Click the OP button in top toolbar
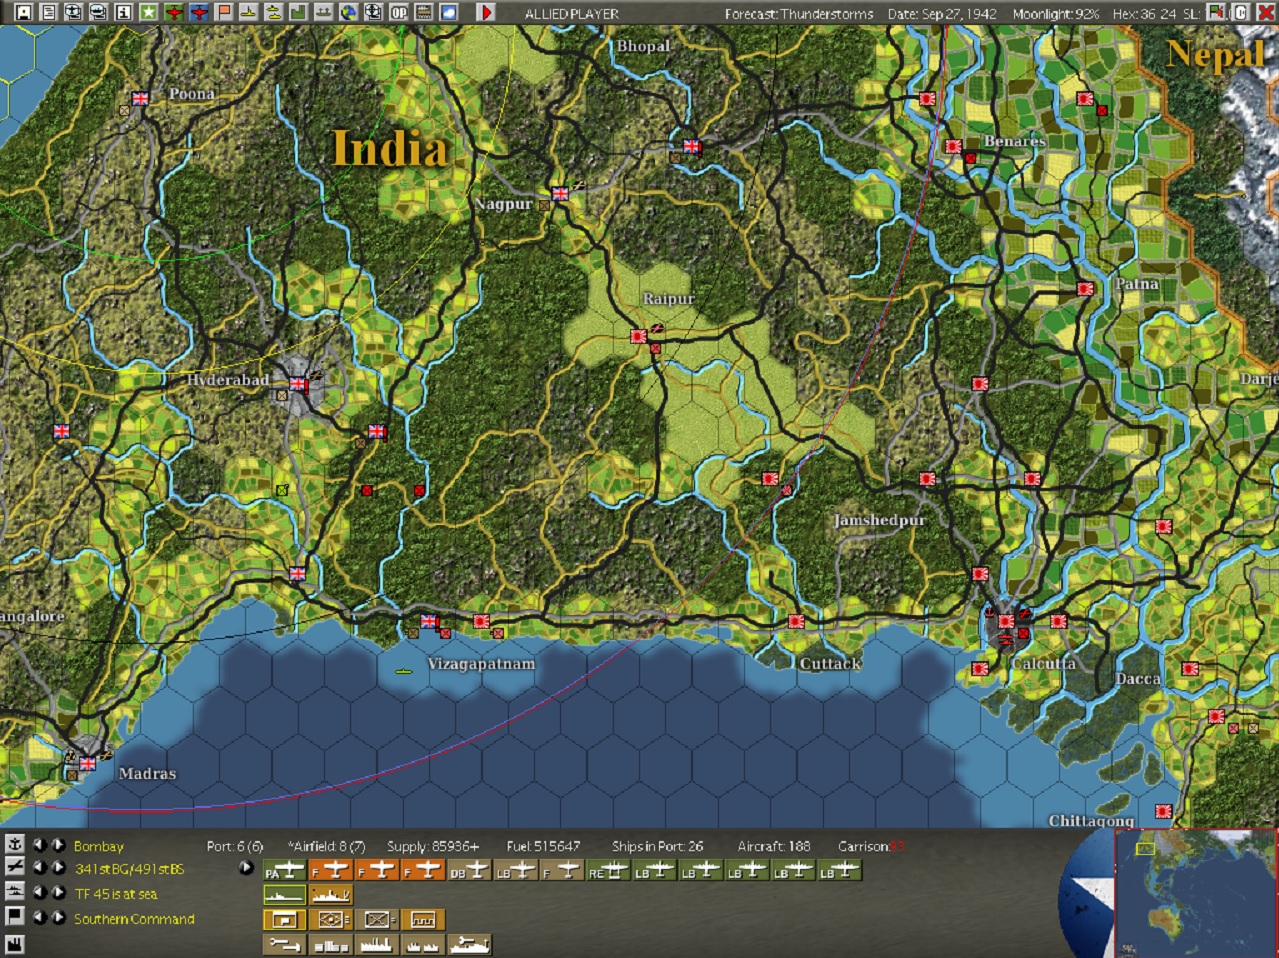The image size is (1279, 958). tap(398, 12)
